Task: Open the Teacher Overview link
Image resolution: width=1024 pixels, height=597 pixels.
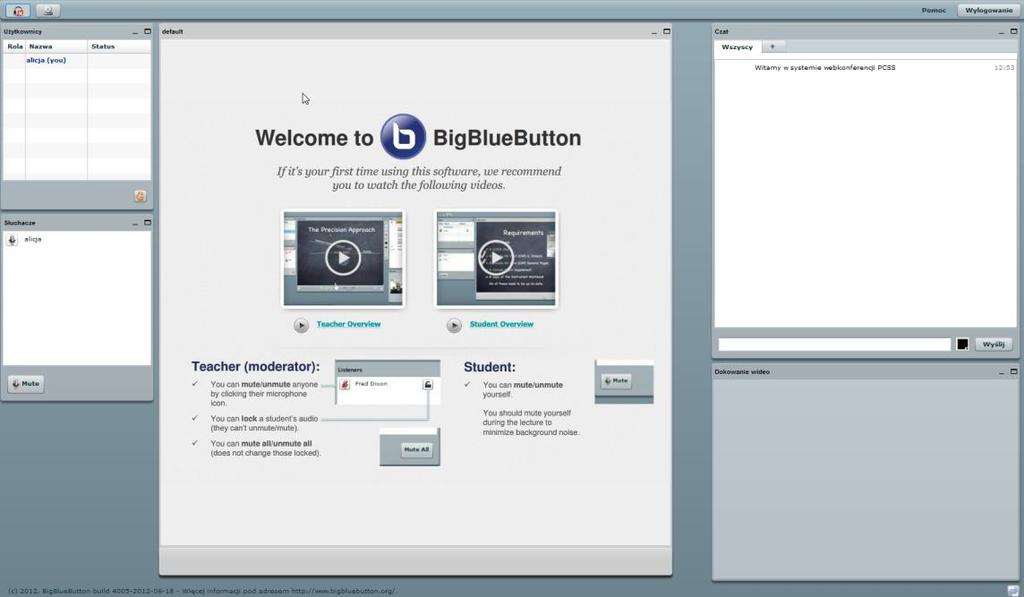Action: [349, 324]
